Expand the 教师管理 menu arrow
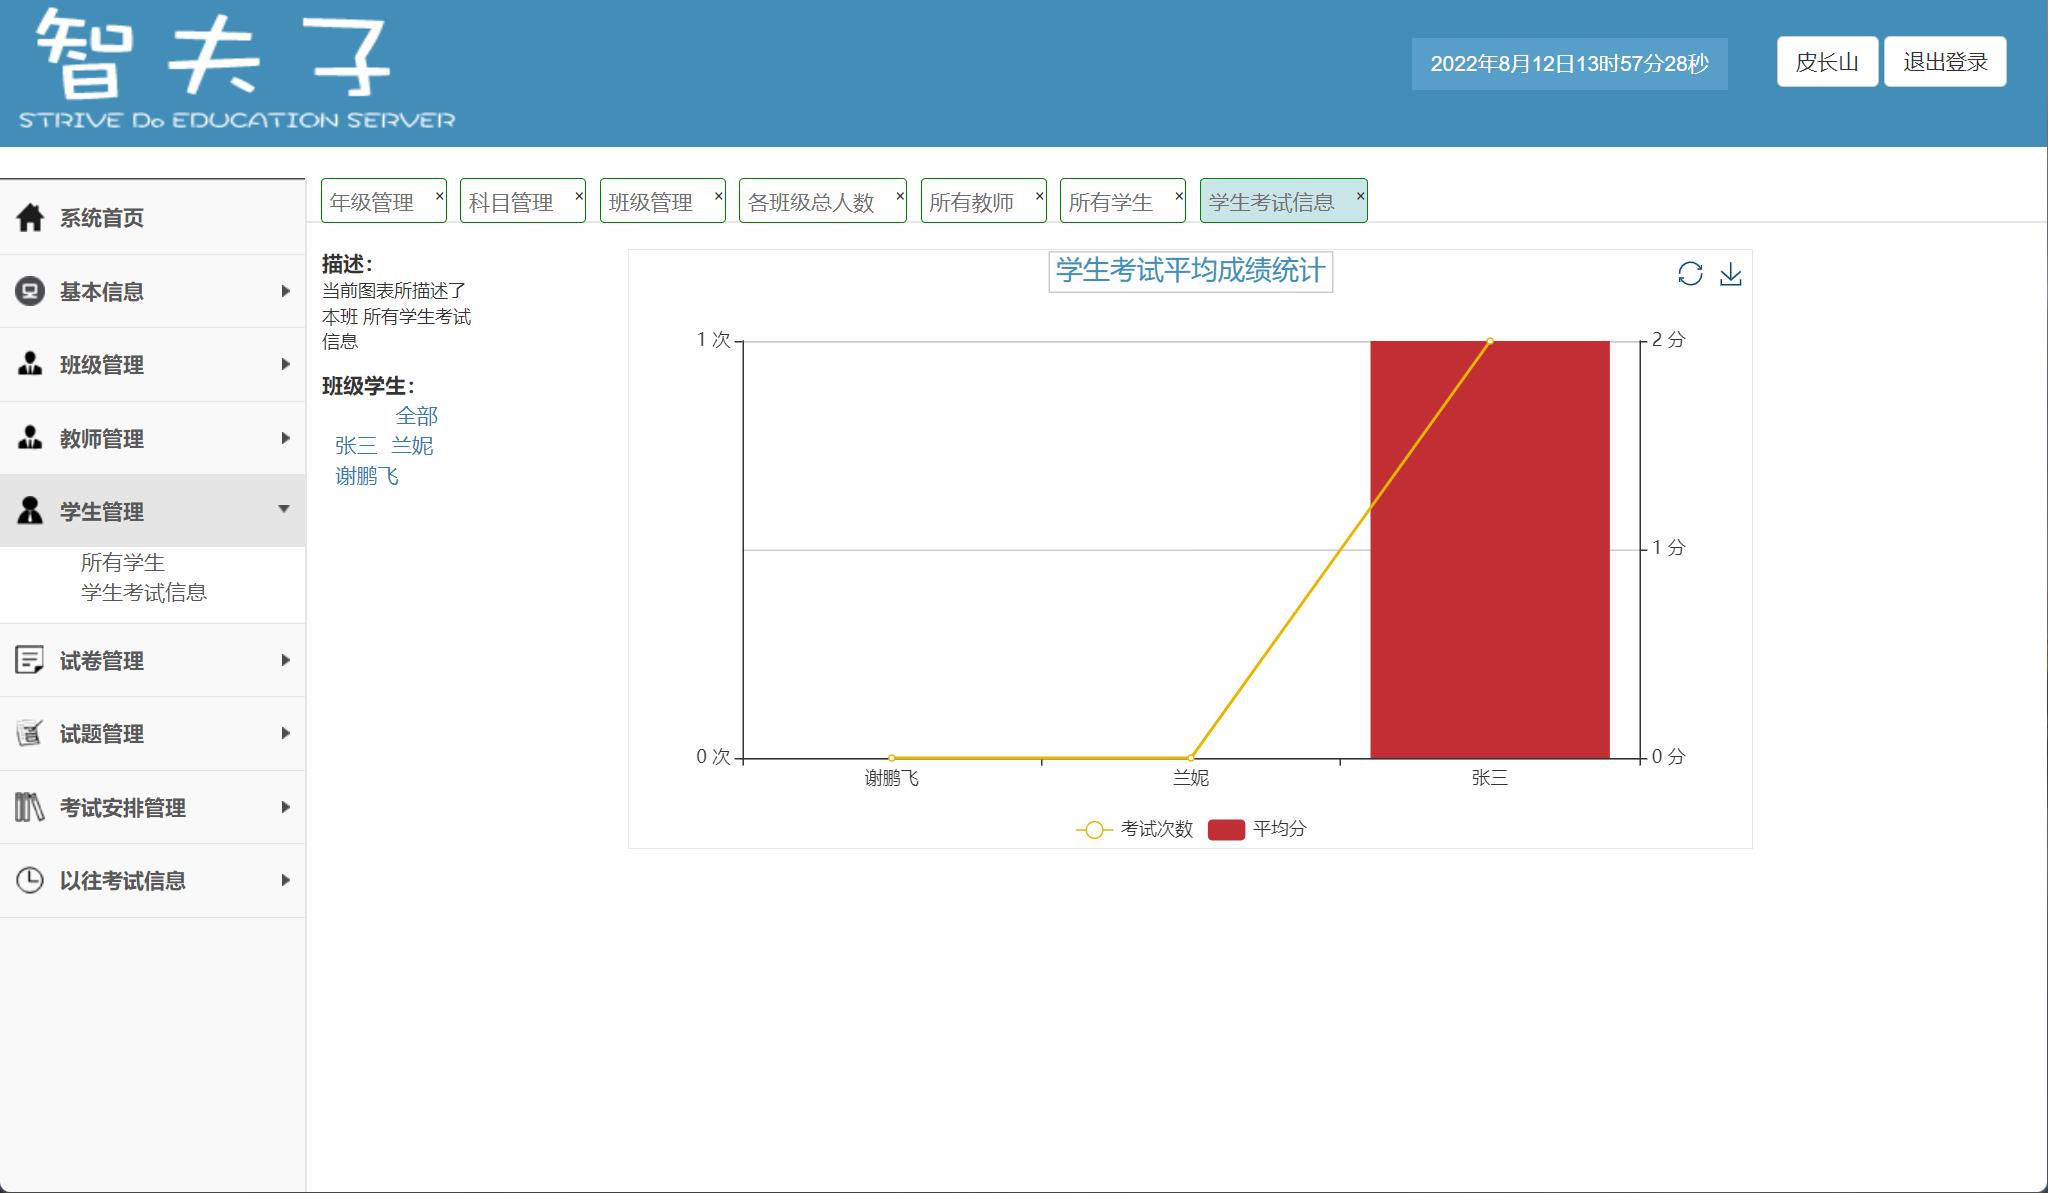 [285, 438]
